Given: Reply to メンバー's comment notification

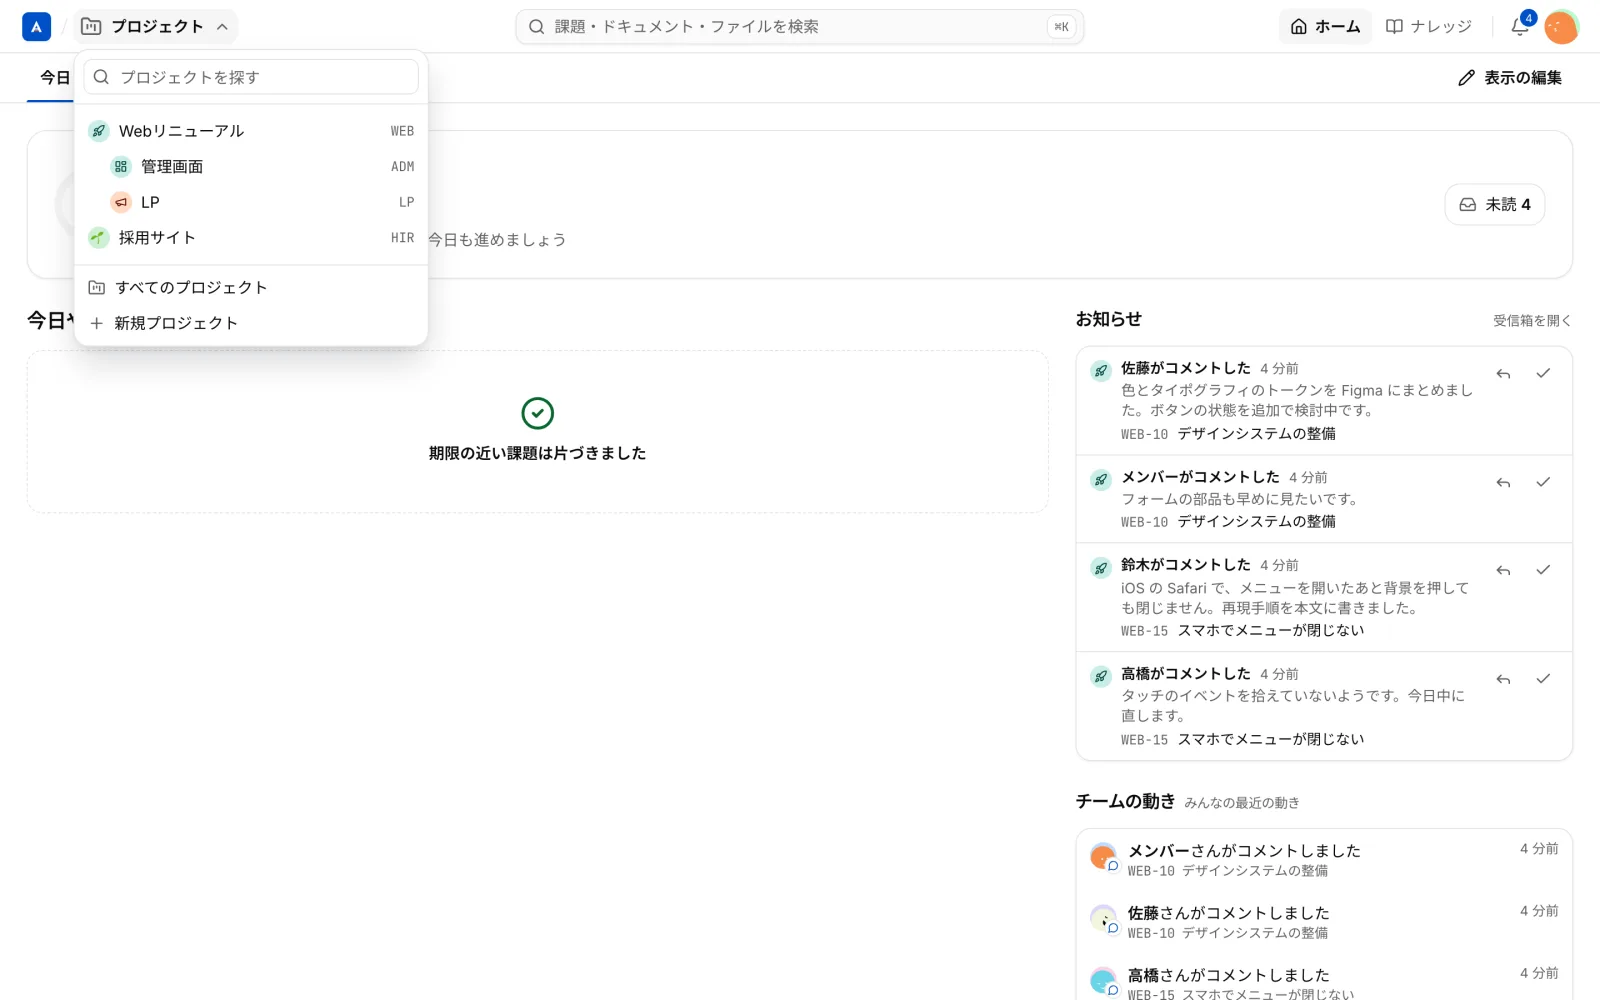Looking at the screenshot, I should pos(1503,483).
